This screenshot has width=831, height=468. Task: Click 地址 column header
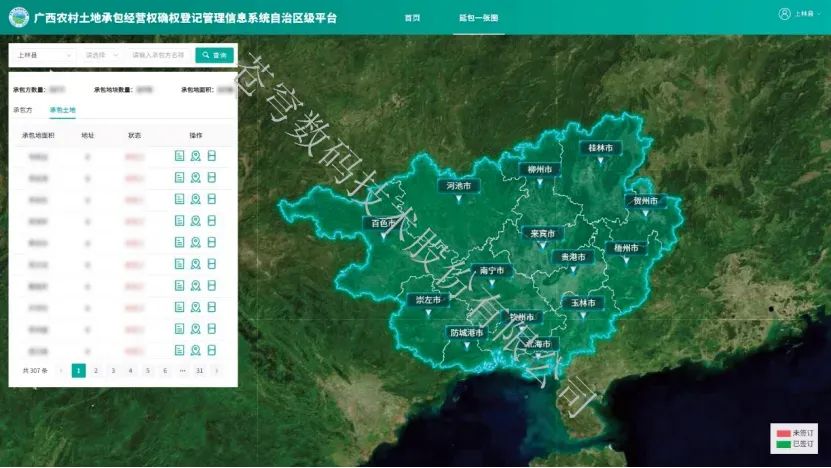87,136
